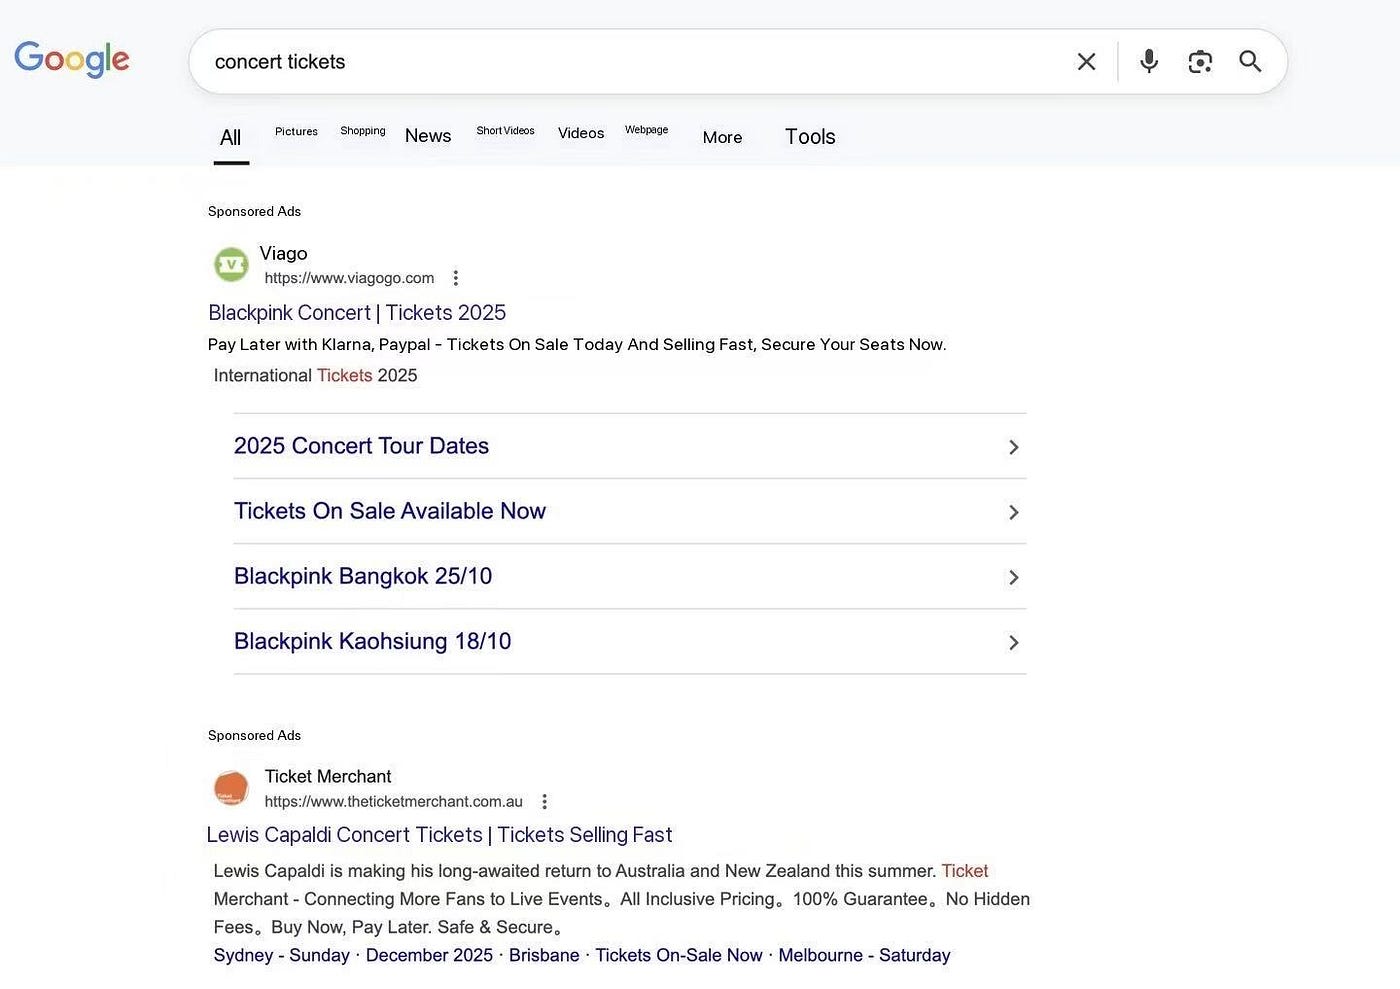Open the 'Blackpink Bangkok 25/10' sitelink
Screen dimensions: 1400x989
[x=363, y=576]
